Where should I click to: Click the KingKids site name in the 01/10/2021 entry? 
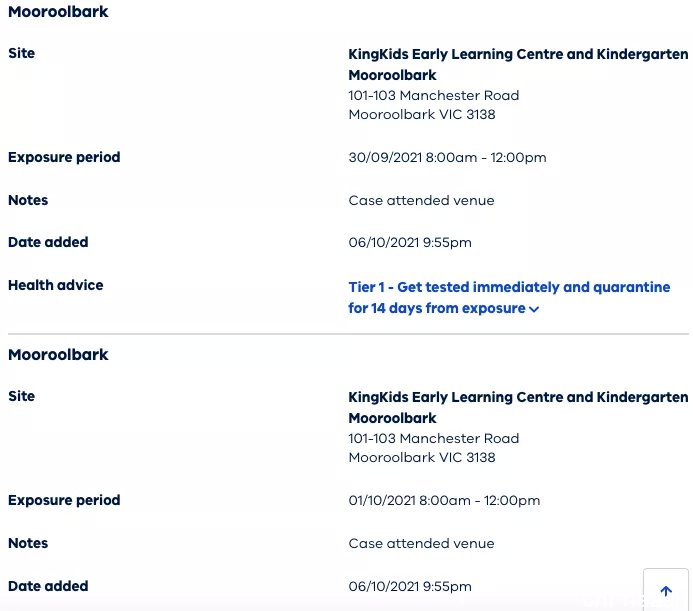pyautogui.click(x=518, y=407)
